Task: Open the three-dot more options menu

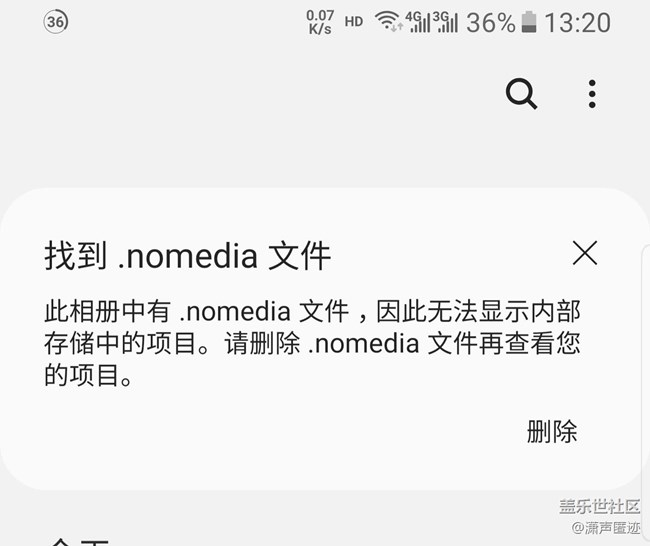Action: 592,94
